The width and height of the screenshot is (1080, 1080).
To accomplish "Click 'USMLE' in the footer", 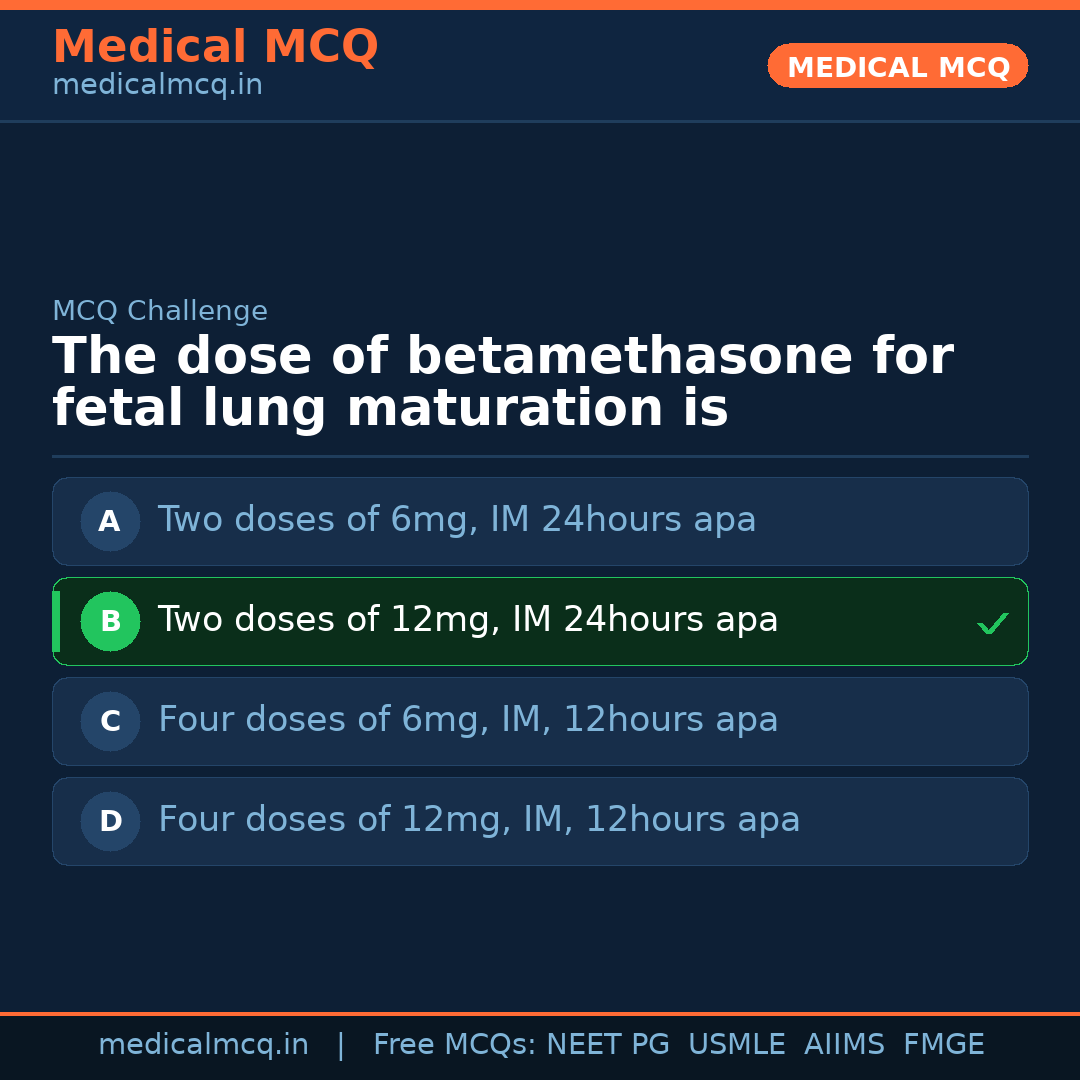I will click(x=736, y=1045).
